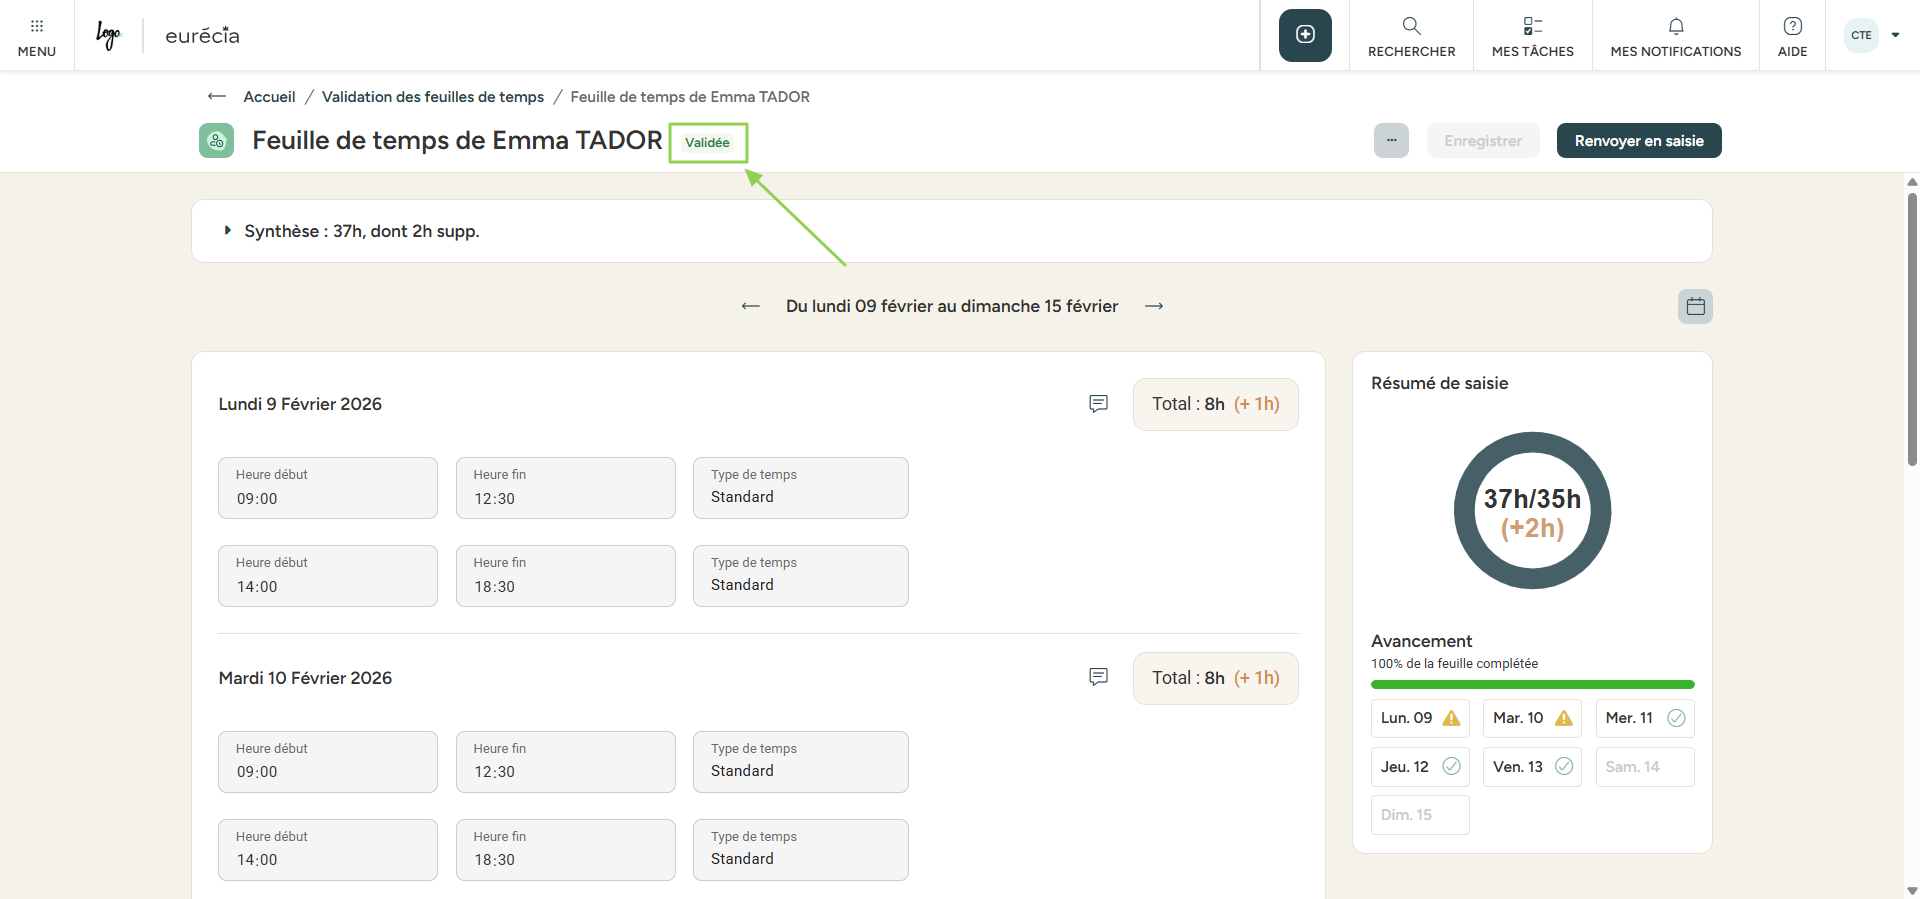1920x899 pixels.
Task: Select Mer. 11 day in Avancement
Action: click(1644, 718)
